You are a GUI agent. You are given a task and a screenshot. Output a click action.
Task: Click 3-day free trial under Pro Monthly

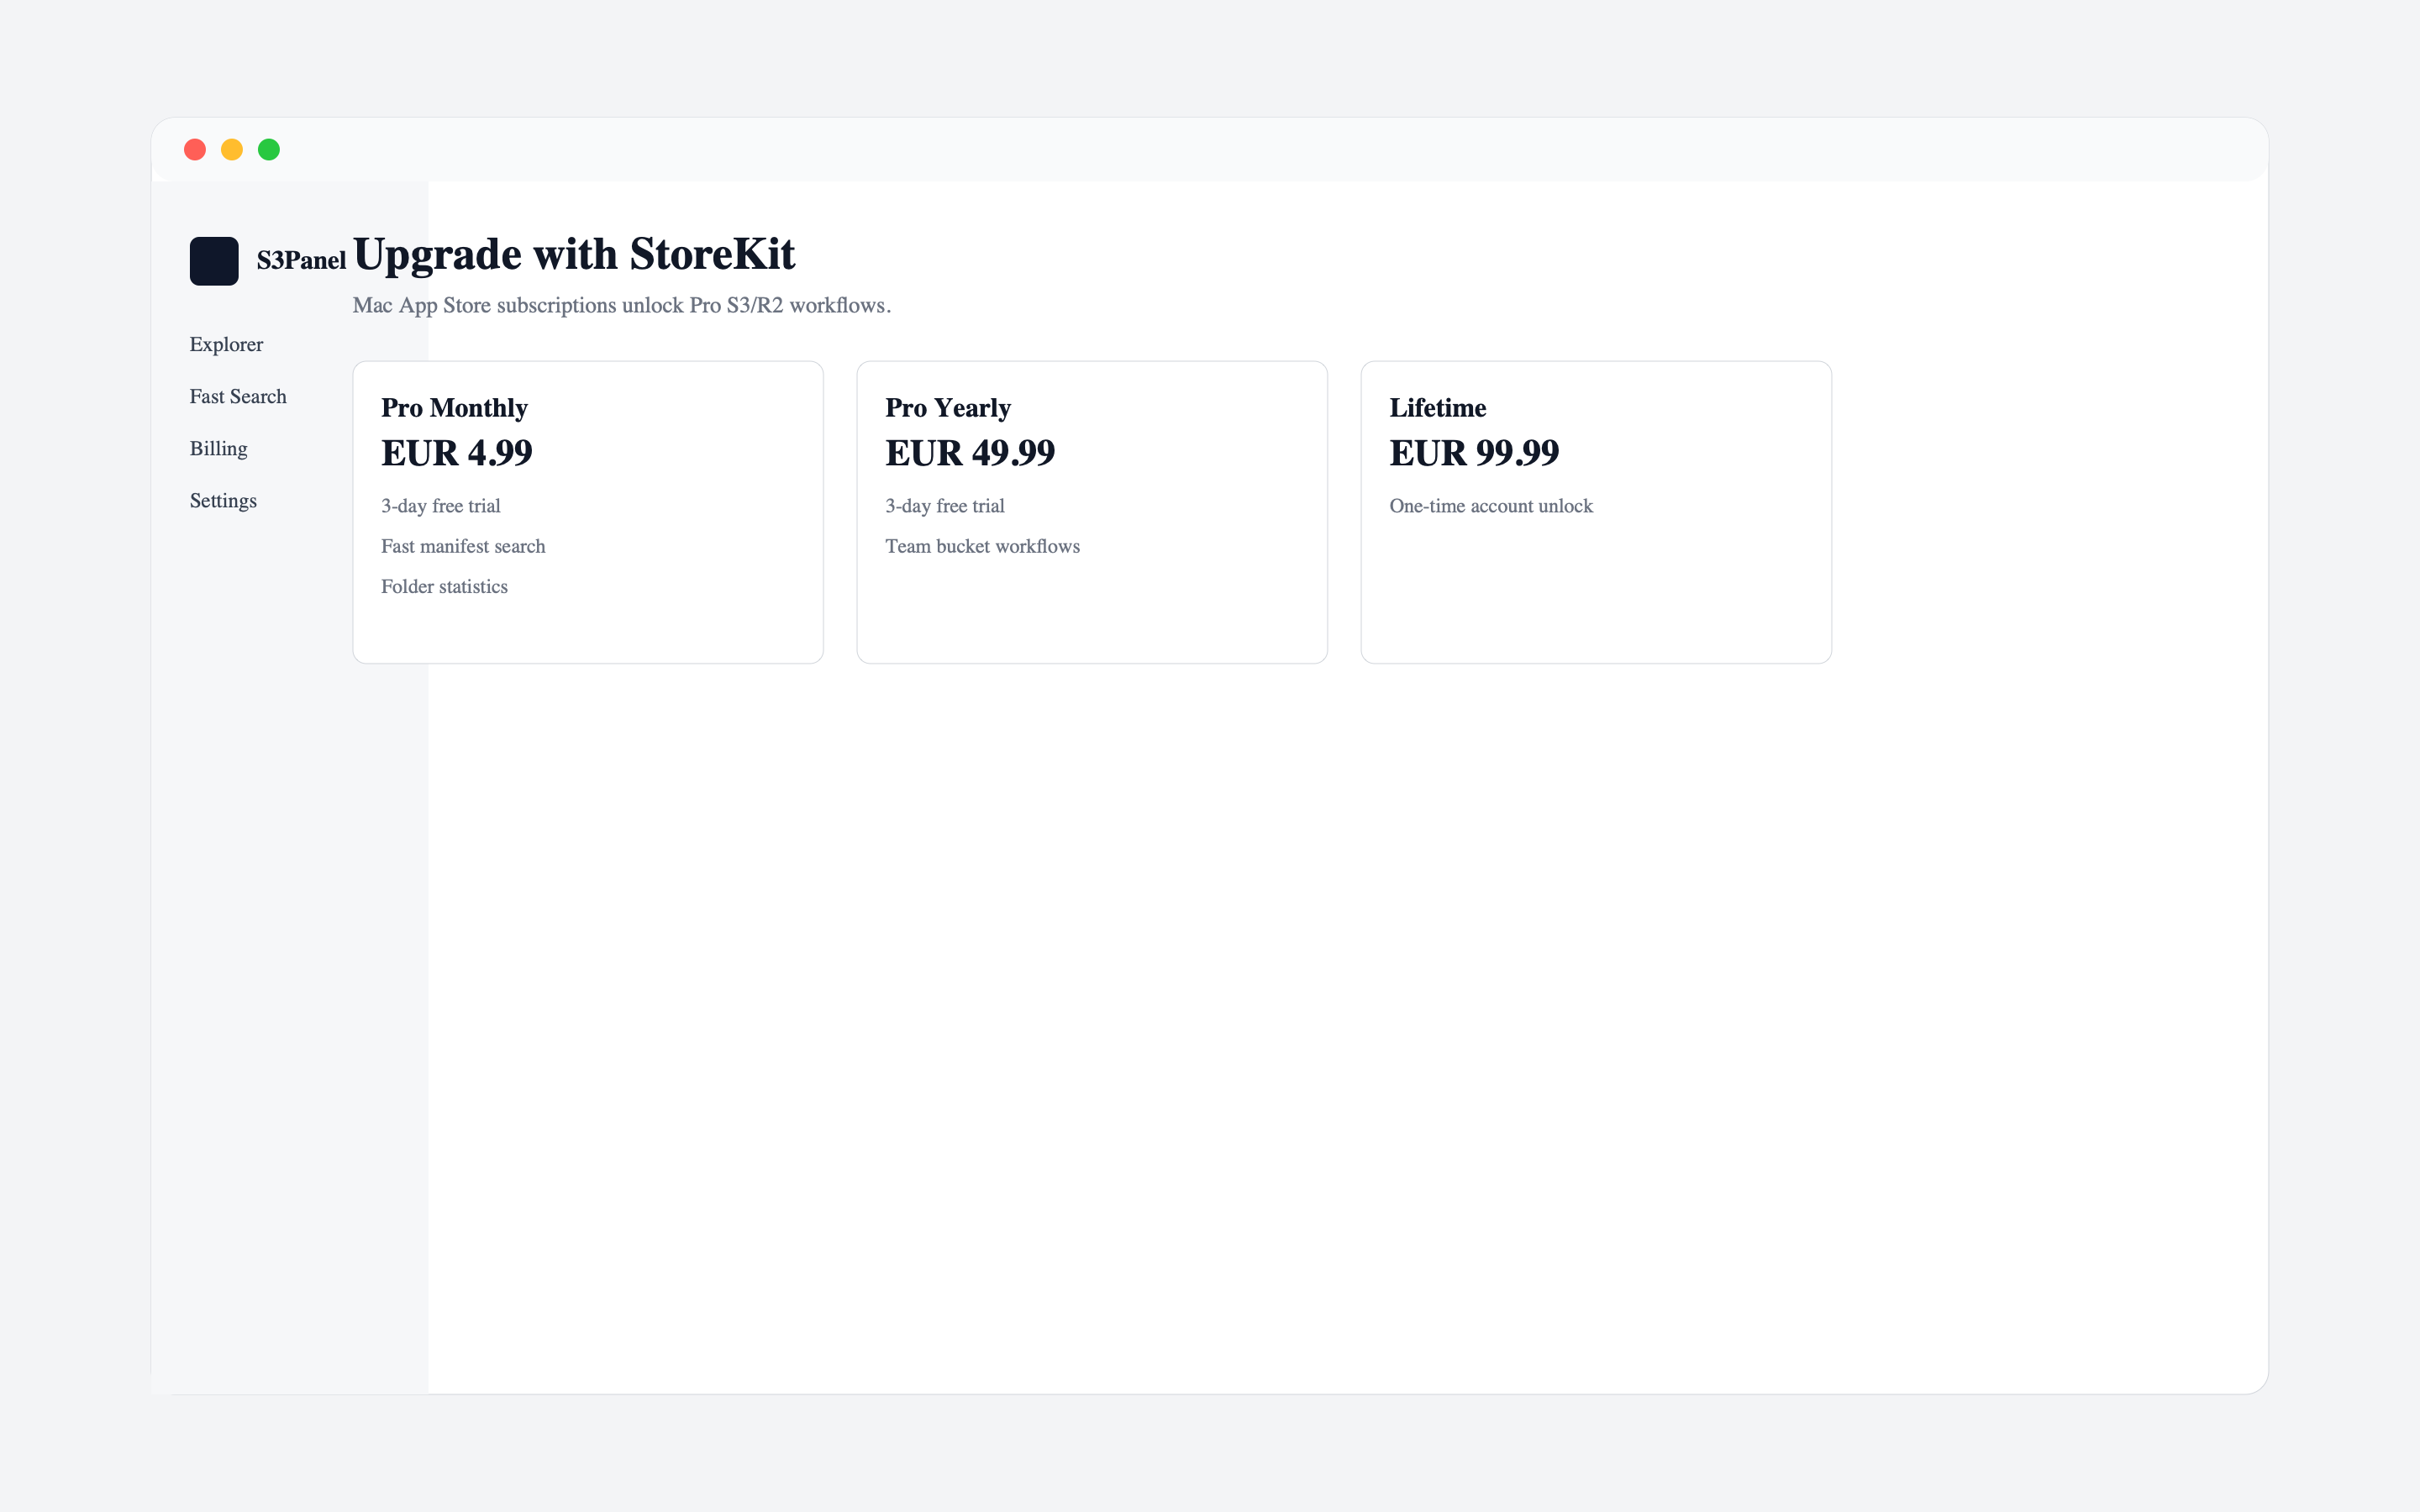pos(441,506)
